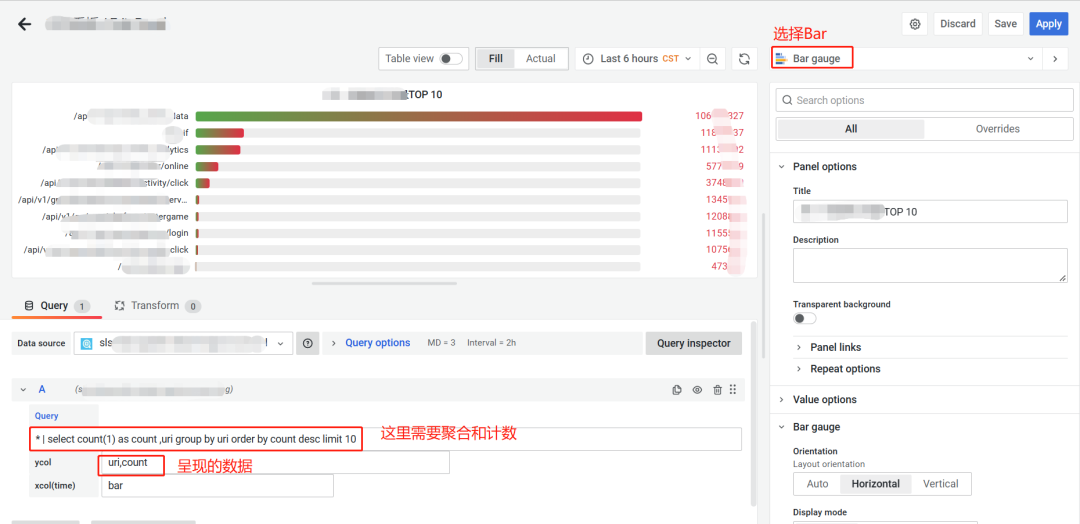The width and height of the screenshot is (1080, 524).
Task: Collapse the Bar gauge options section
Action: (x=816, y=427)
